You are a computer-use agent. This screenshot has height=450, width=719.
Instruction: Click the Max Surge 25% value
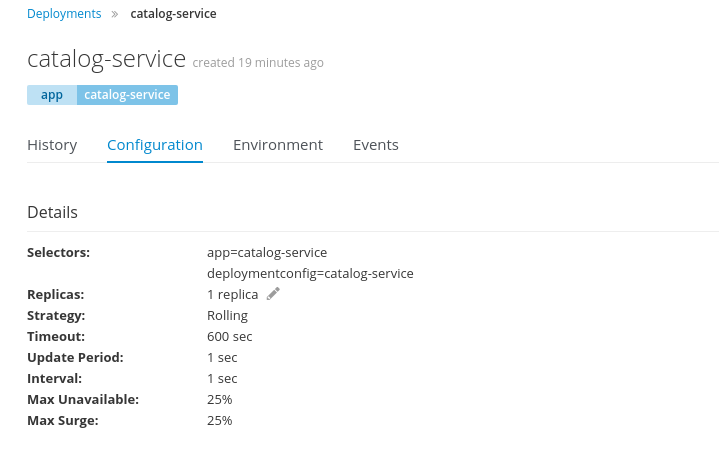coord(220,421)
